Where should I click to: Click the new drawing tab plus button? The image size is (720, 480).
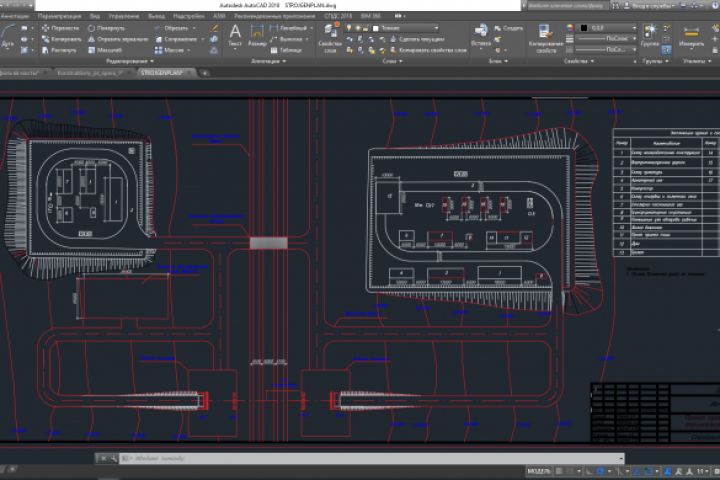pyautogui.click(x=206, y=74)
